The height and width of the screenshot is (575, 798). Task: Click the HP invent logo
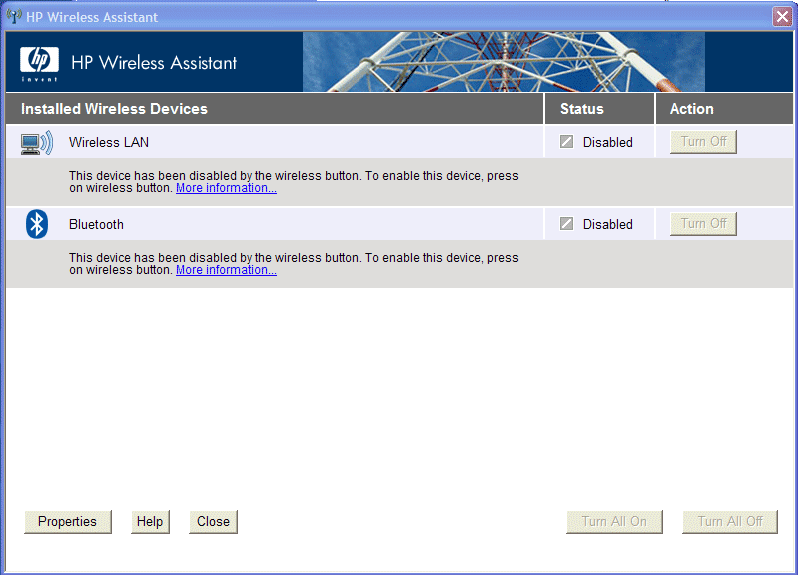point(39,64)
